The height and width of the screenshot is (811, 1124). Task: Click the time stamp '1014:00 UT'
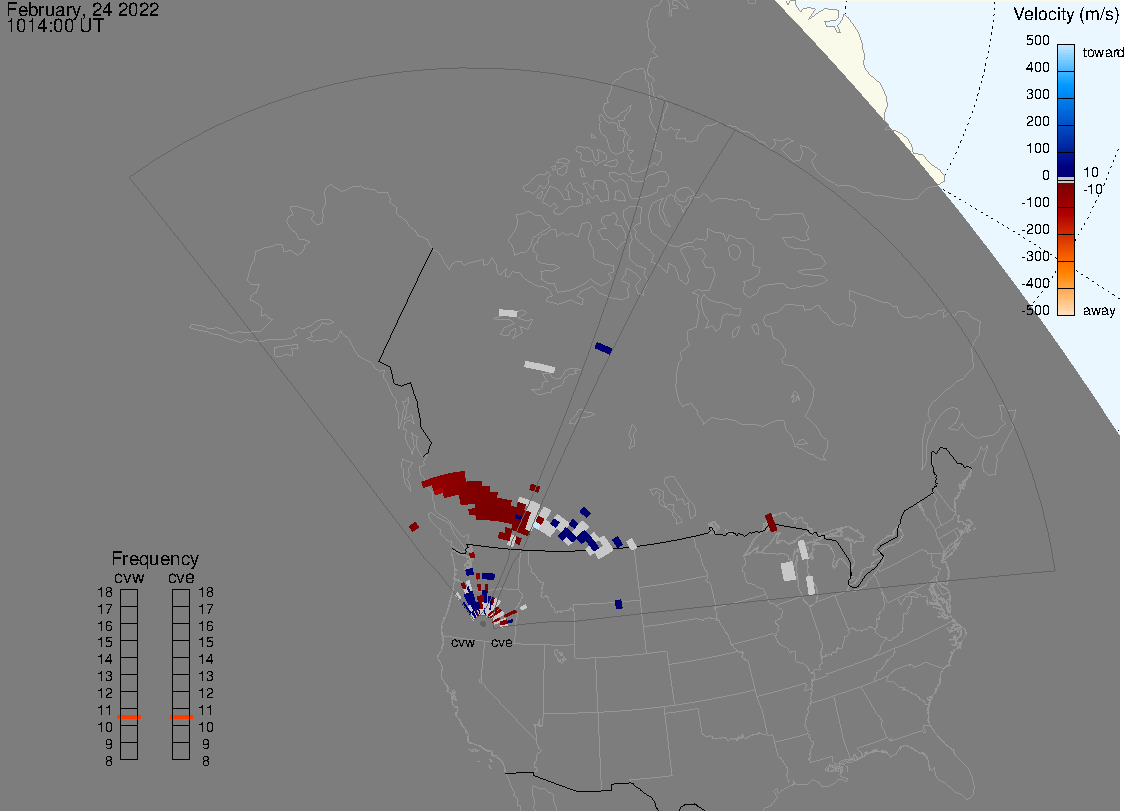[x=55, y=27]
